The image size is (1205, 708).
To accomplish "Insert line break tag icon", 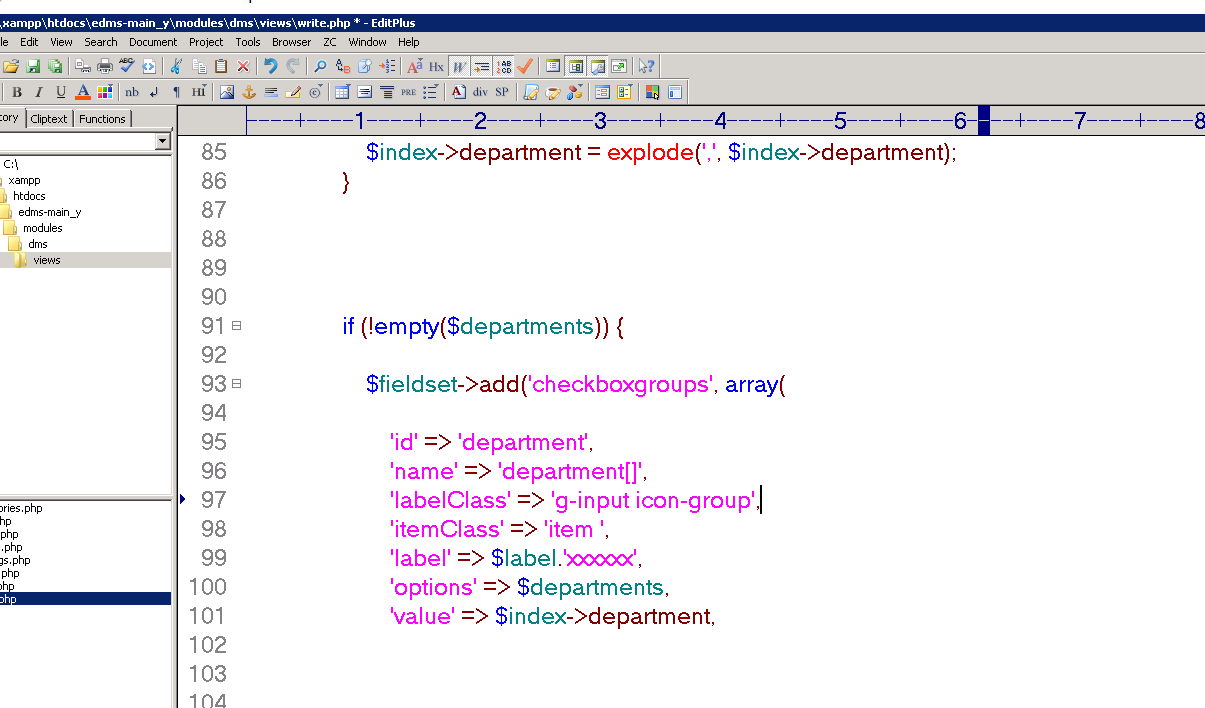I will pos(154,92).
